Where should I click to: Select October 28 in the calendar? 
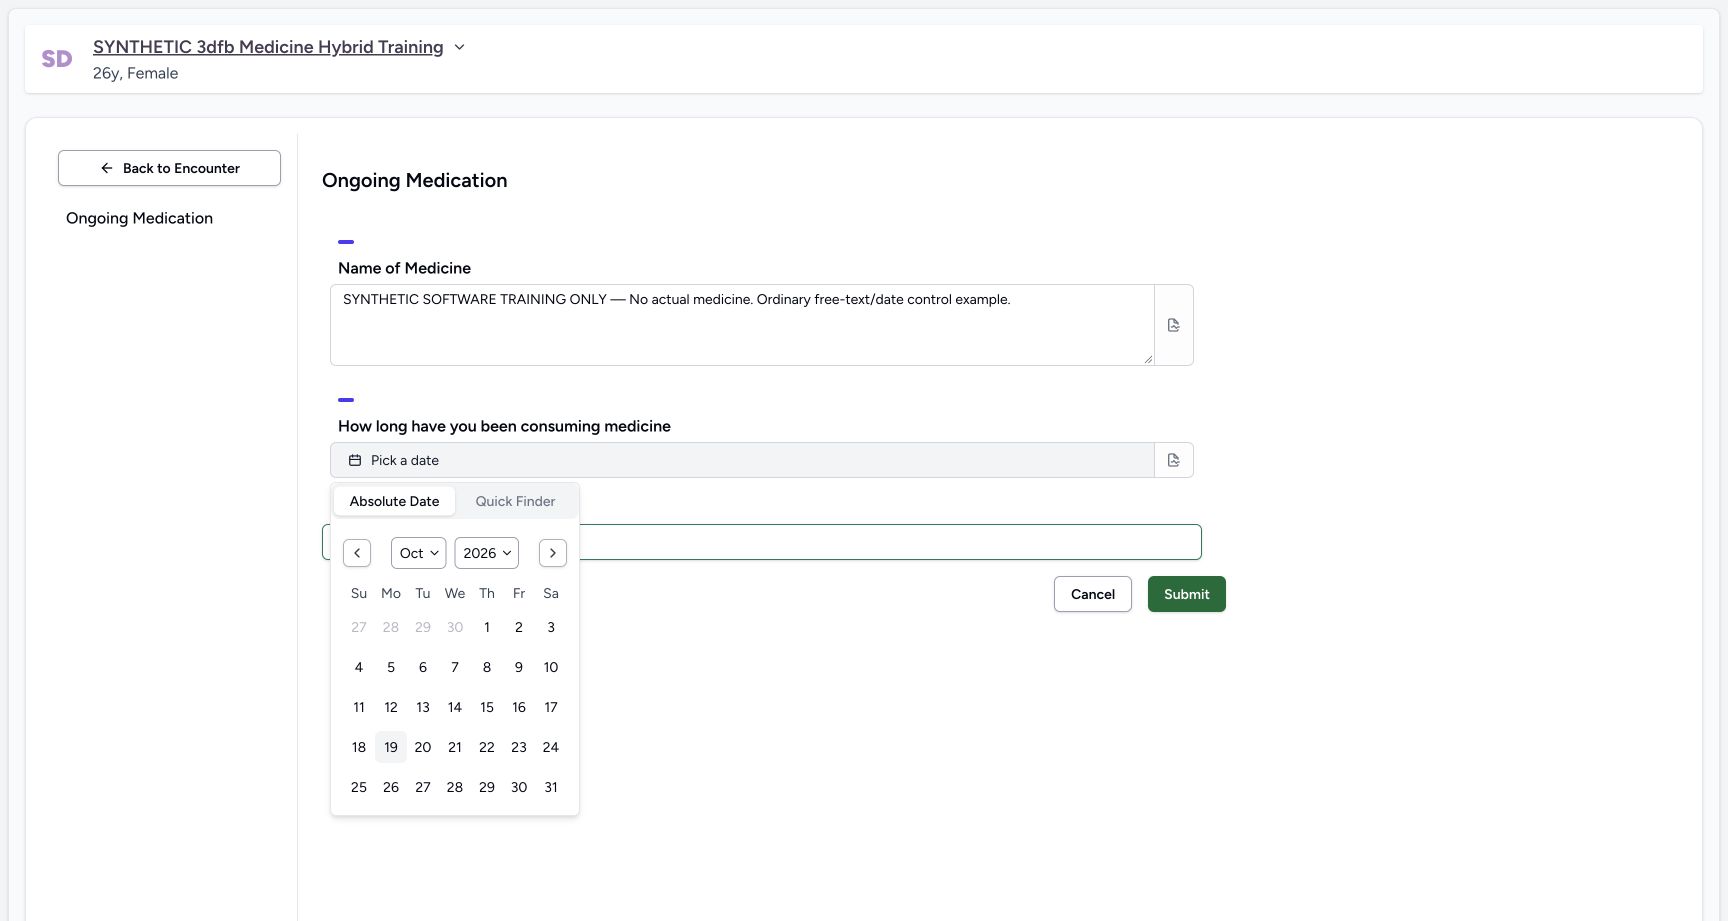[x=455, y=787]
